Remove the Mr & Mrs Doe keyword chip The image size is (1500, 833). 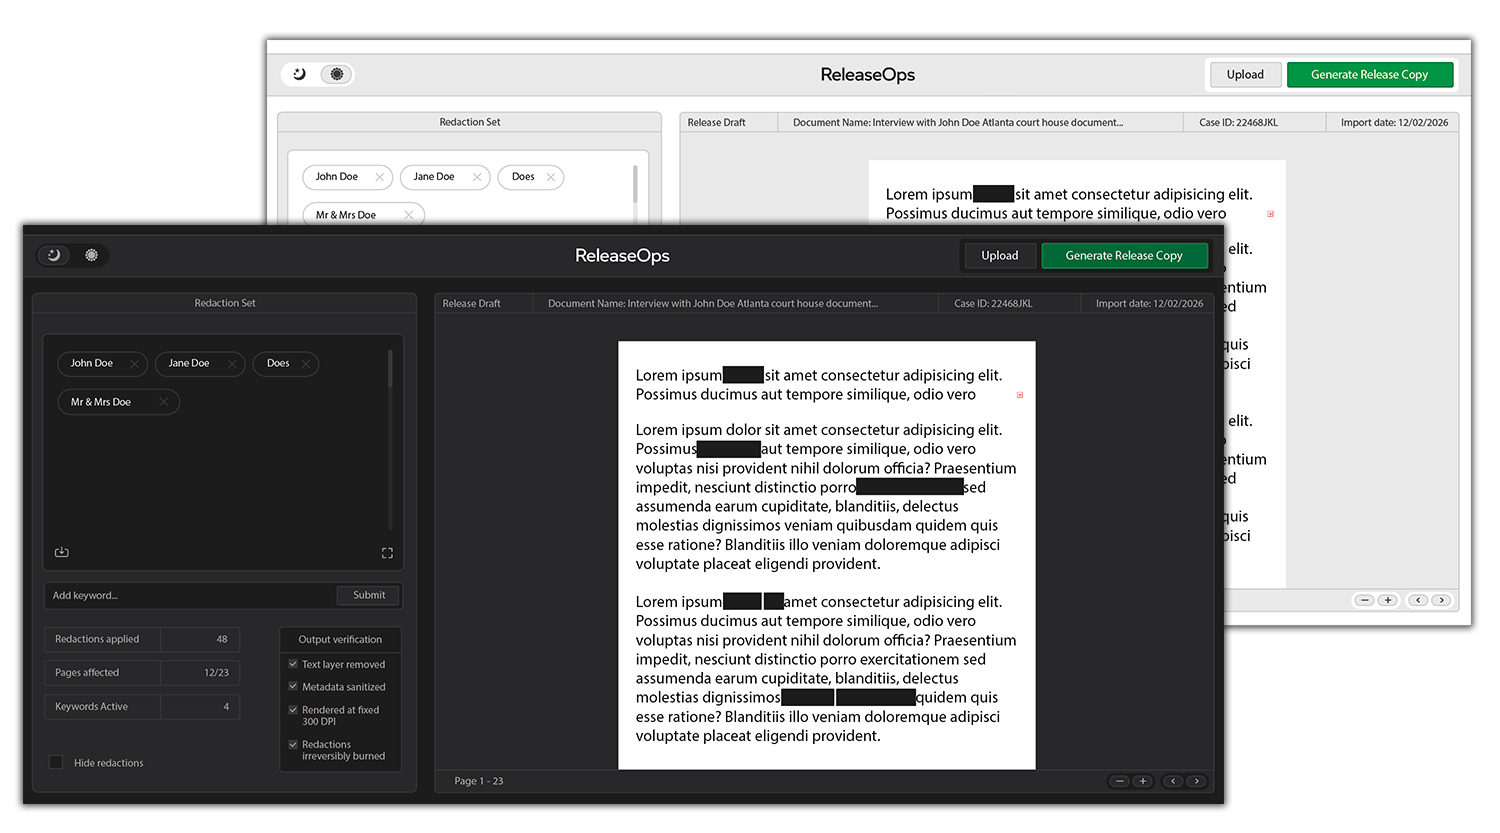(x=164, y=401)
